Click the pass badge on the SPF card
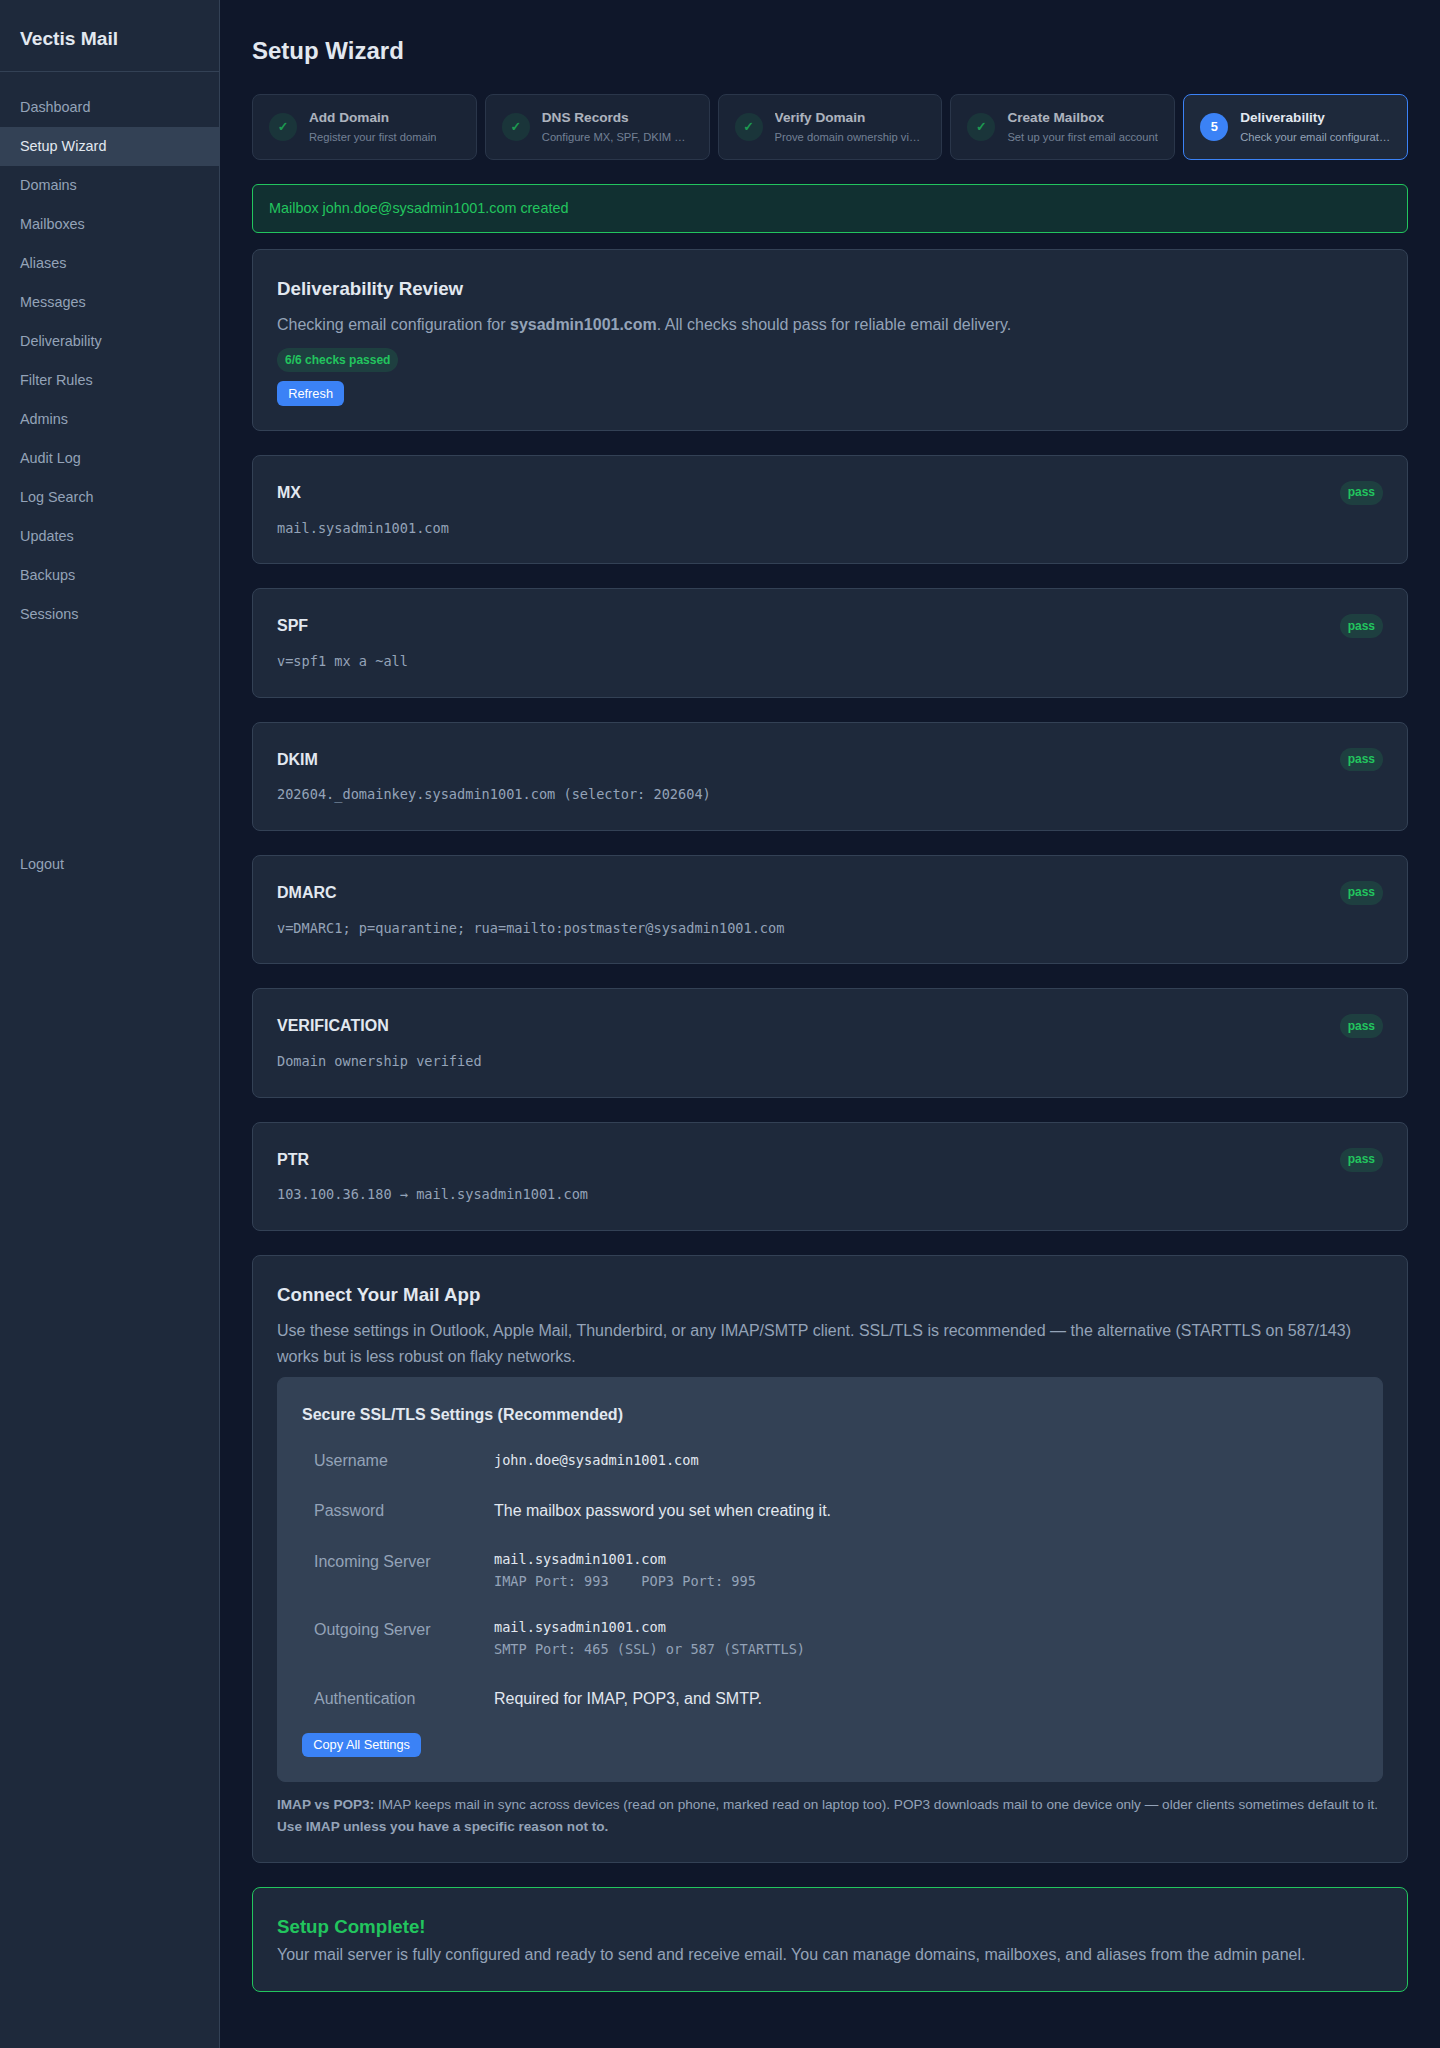The height and width of the screenshot is (2048, 1440). 1361,626
